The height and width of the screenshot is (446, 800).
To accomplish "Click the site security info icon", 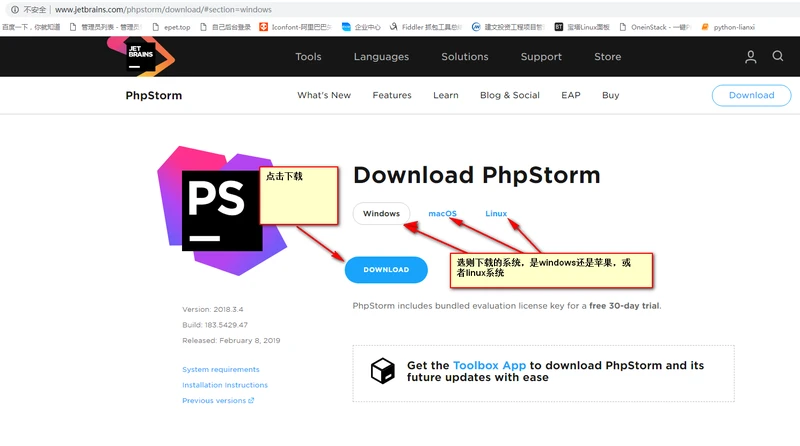I will click(x=15, y=9).
